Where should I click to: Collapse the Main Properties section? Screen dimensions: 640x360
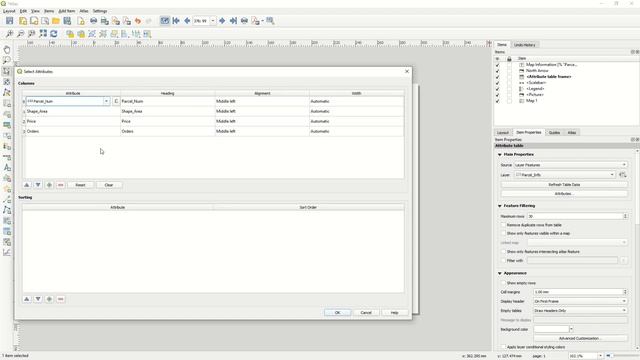pos(500,155)
